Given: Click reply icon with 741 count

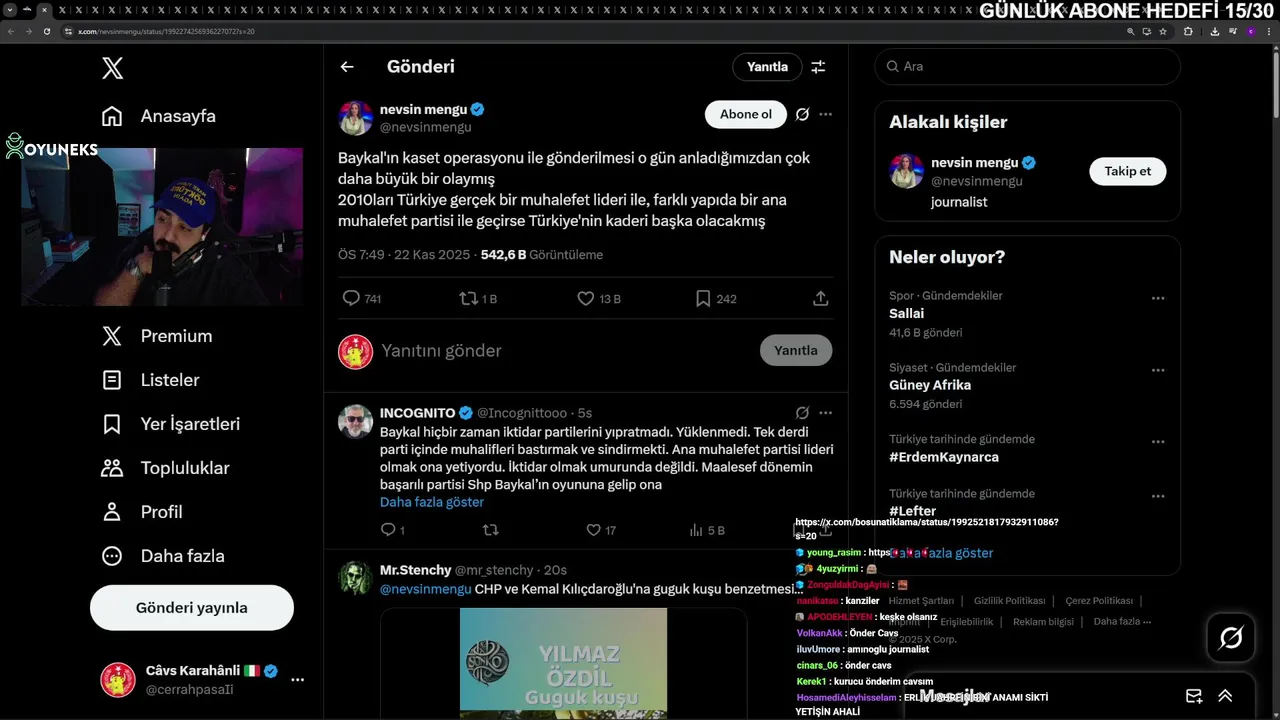Looking at the screenshot, I should coord(351,298).
